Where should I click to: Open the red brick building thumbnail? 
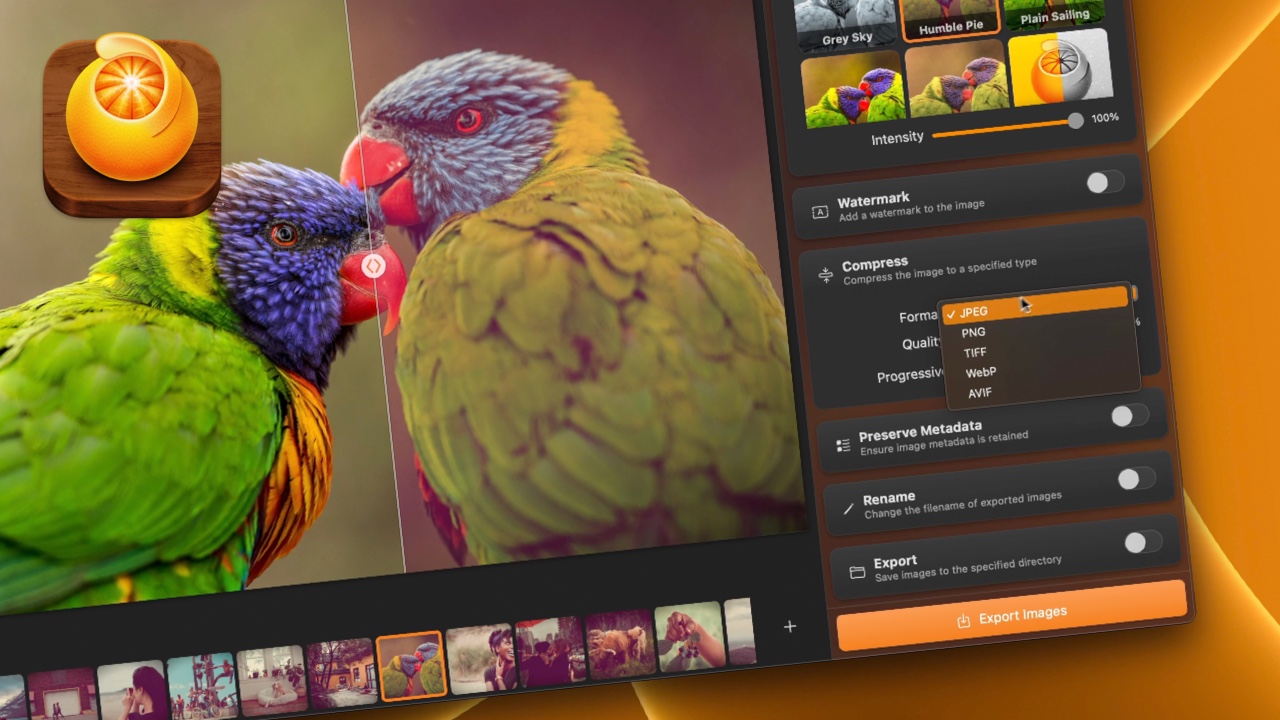coord(62,692)
